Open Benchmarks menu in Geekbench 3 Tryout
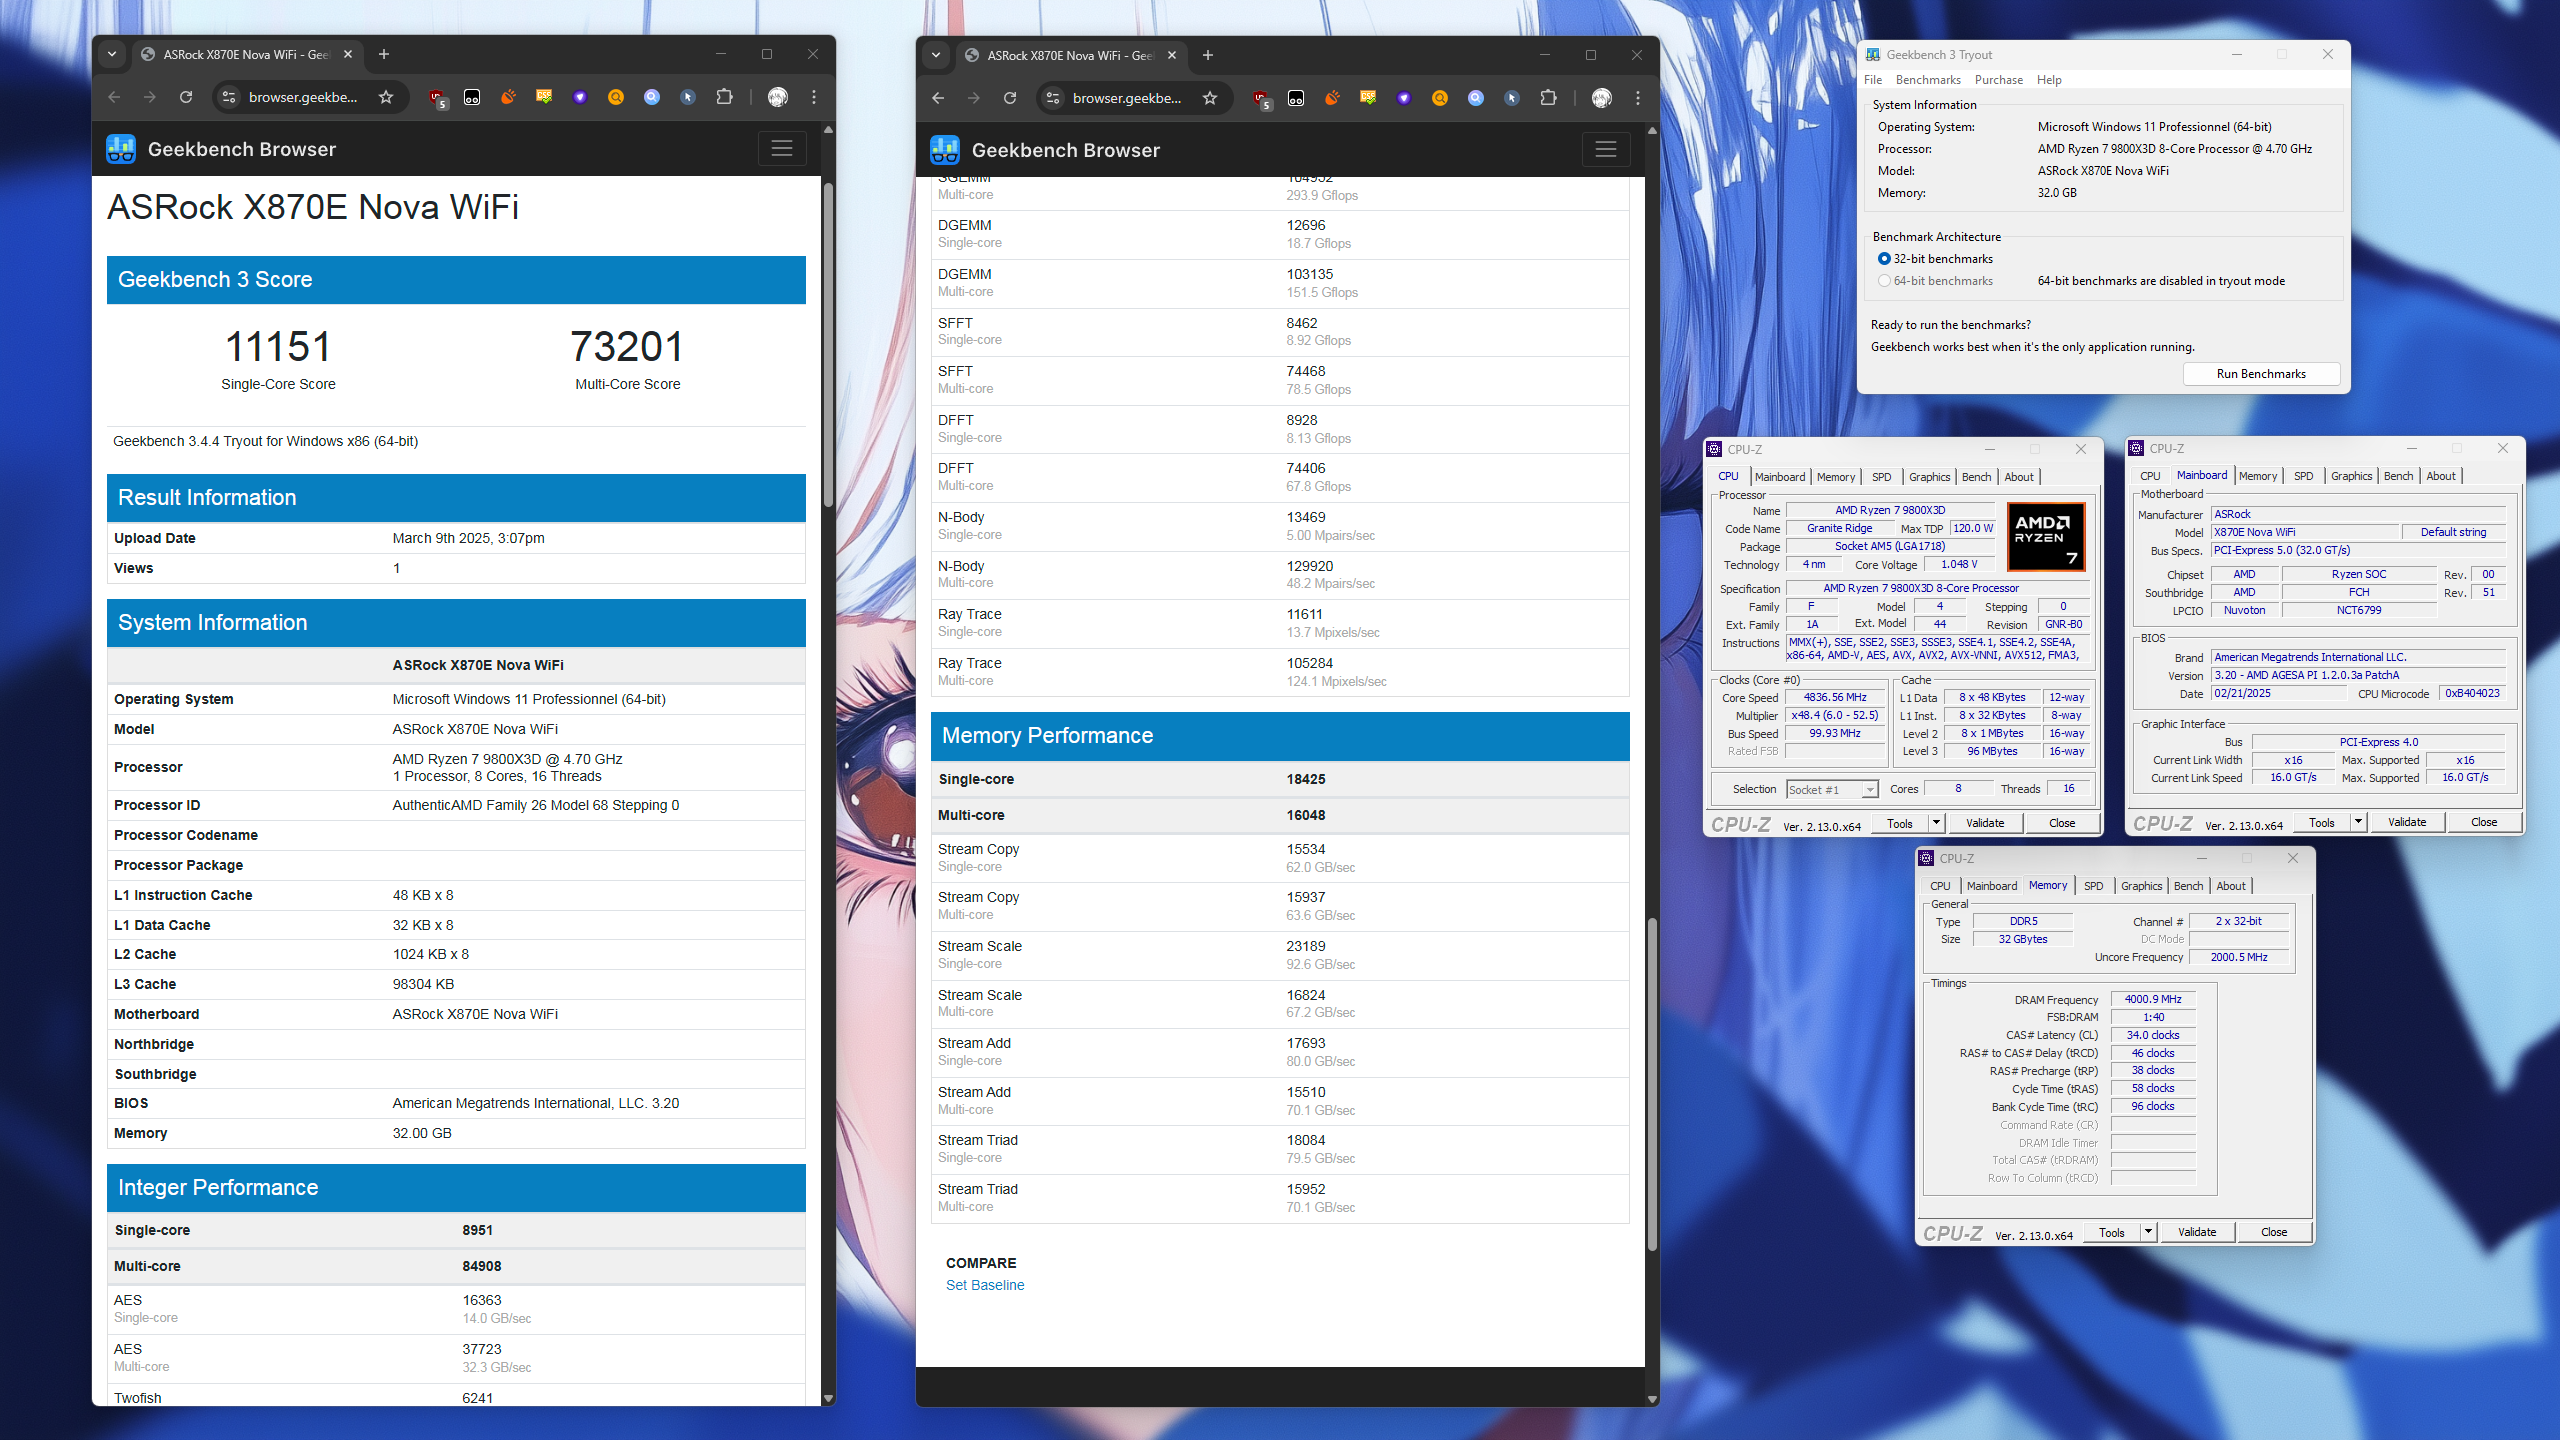The height and width of the screenshot is (1440, 2560). [x=1928, y=80]
